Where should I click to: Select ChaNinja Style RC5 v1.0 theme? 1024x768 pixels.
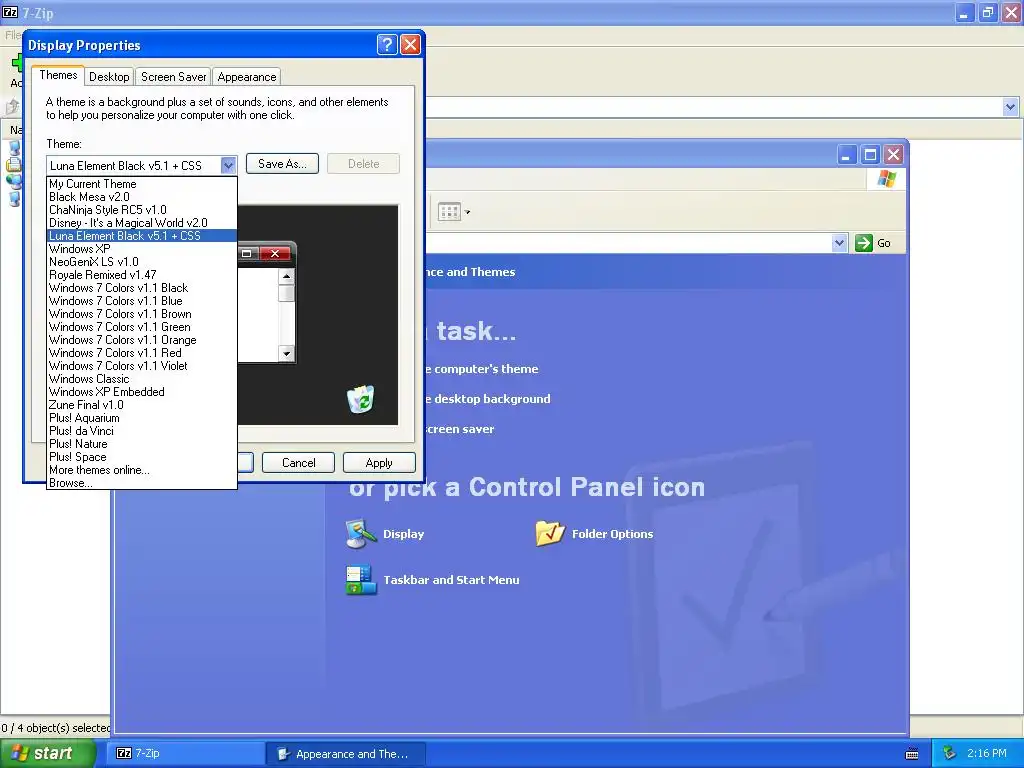pos(142,210)
